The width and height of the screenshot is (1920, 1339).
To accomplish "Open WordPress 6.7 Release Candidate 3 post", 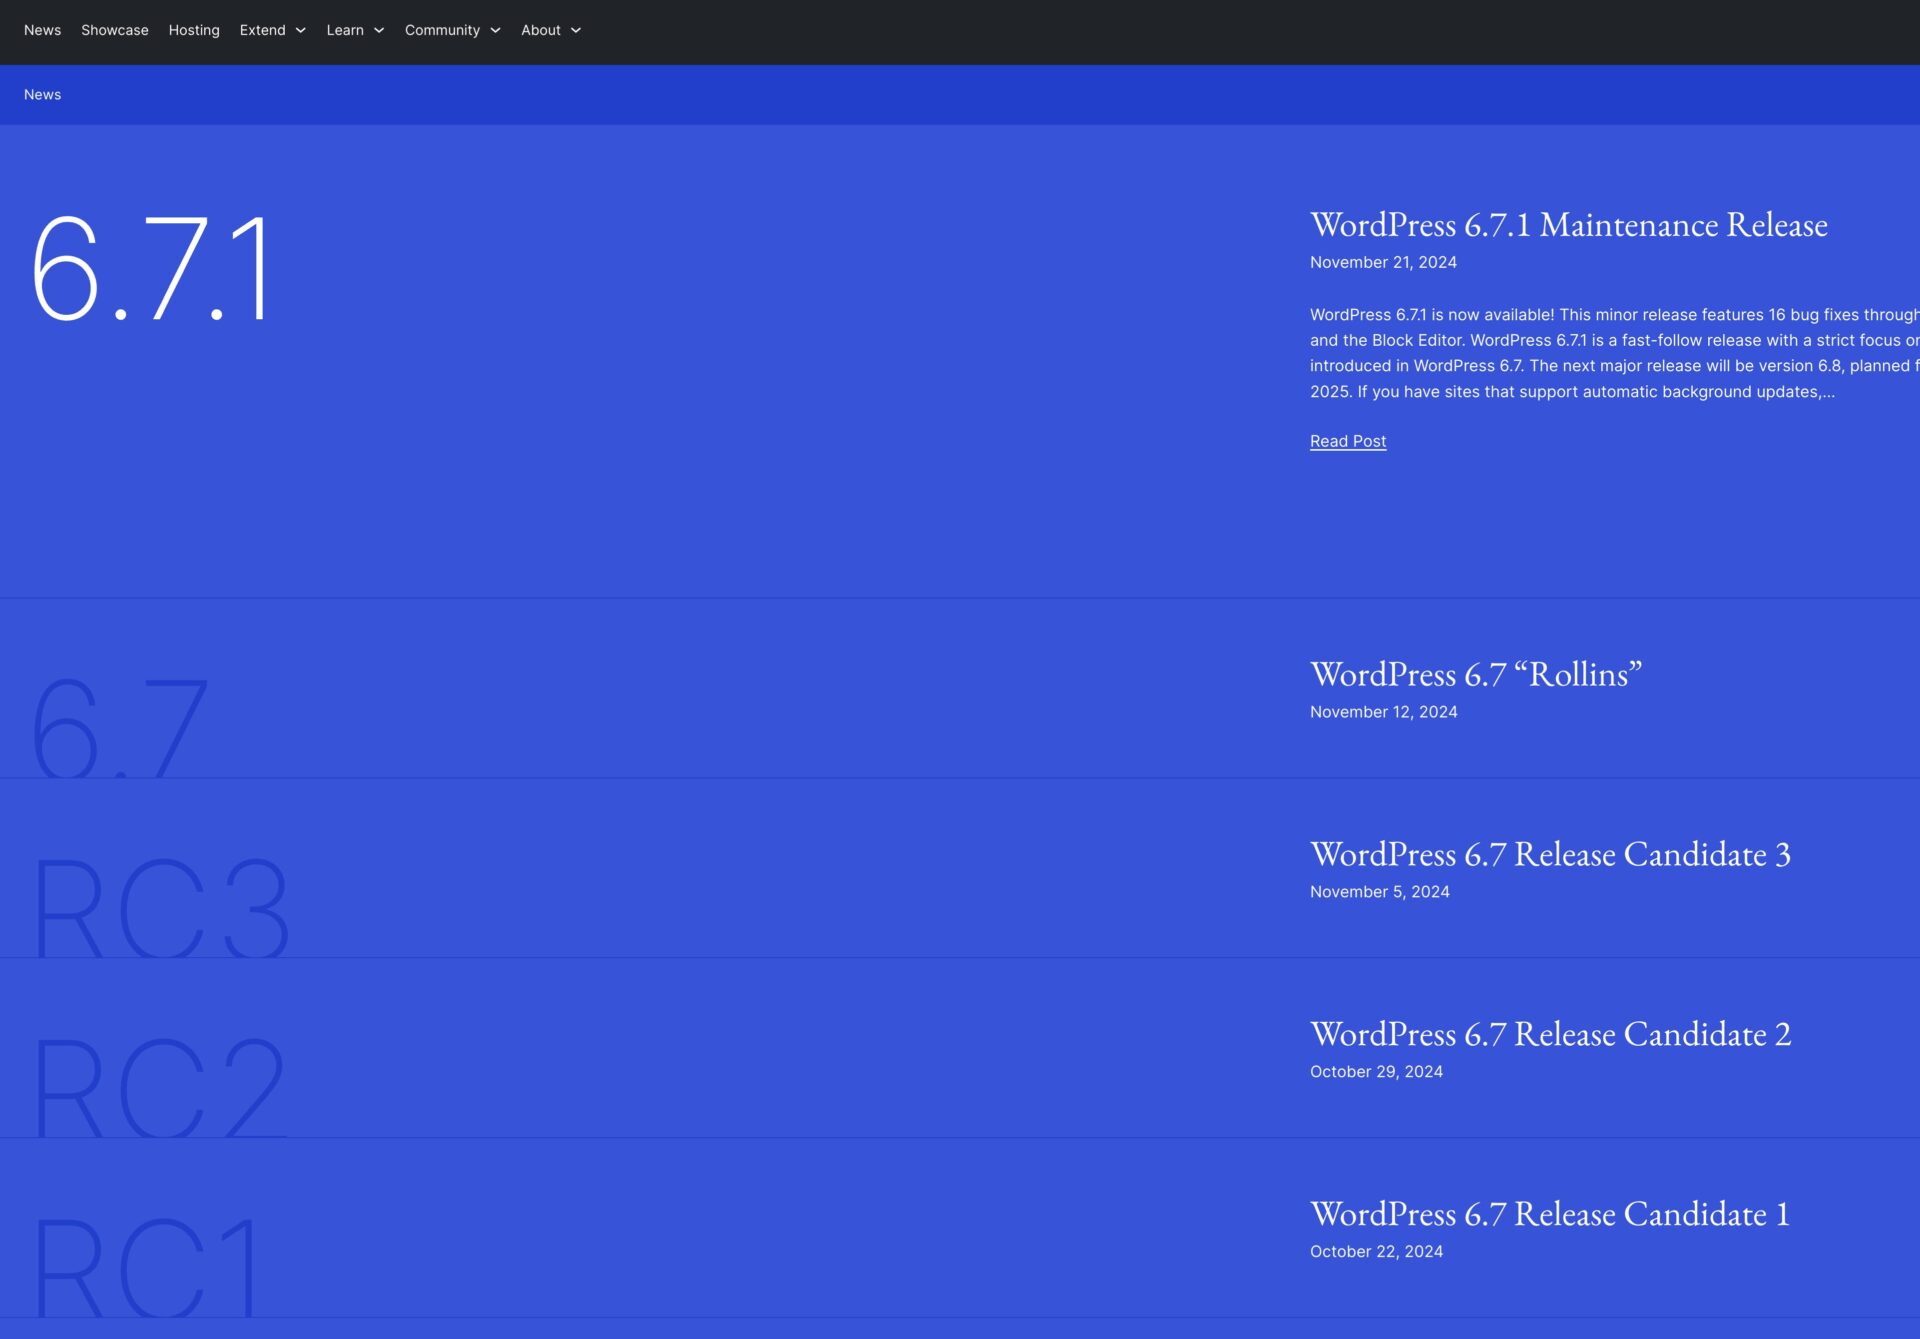I will tap(1549, 855).
